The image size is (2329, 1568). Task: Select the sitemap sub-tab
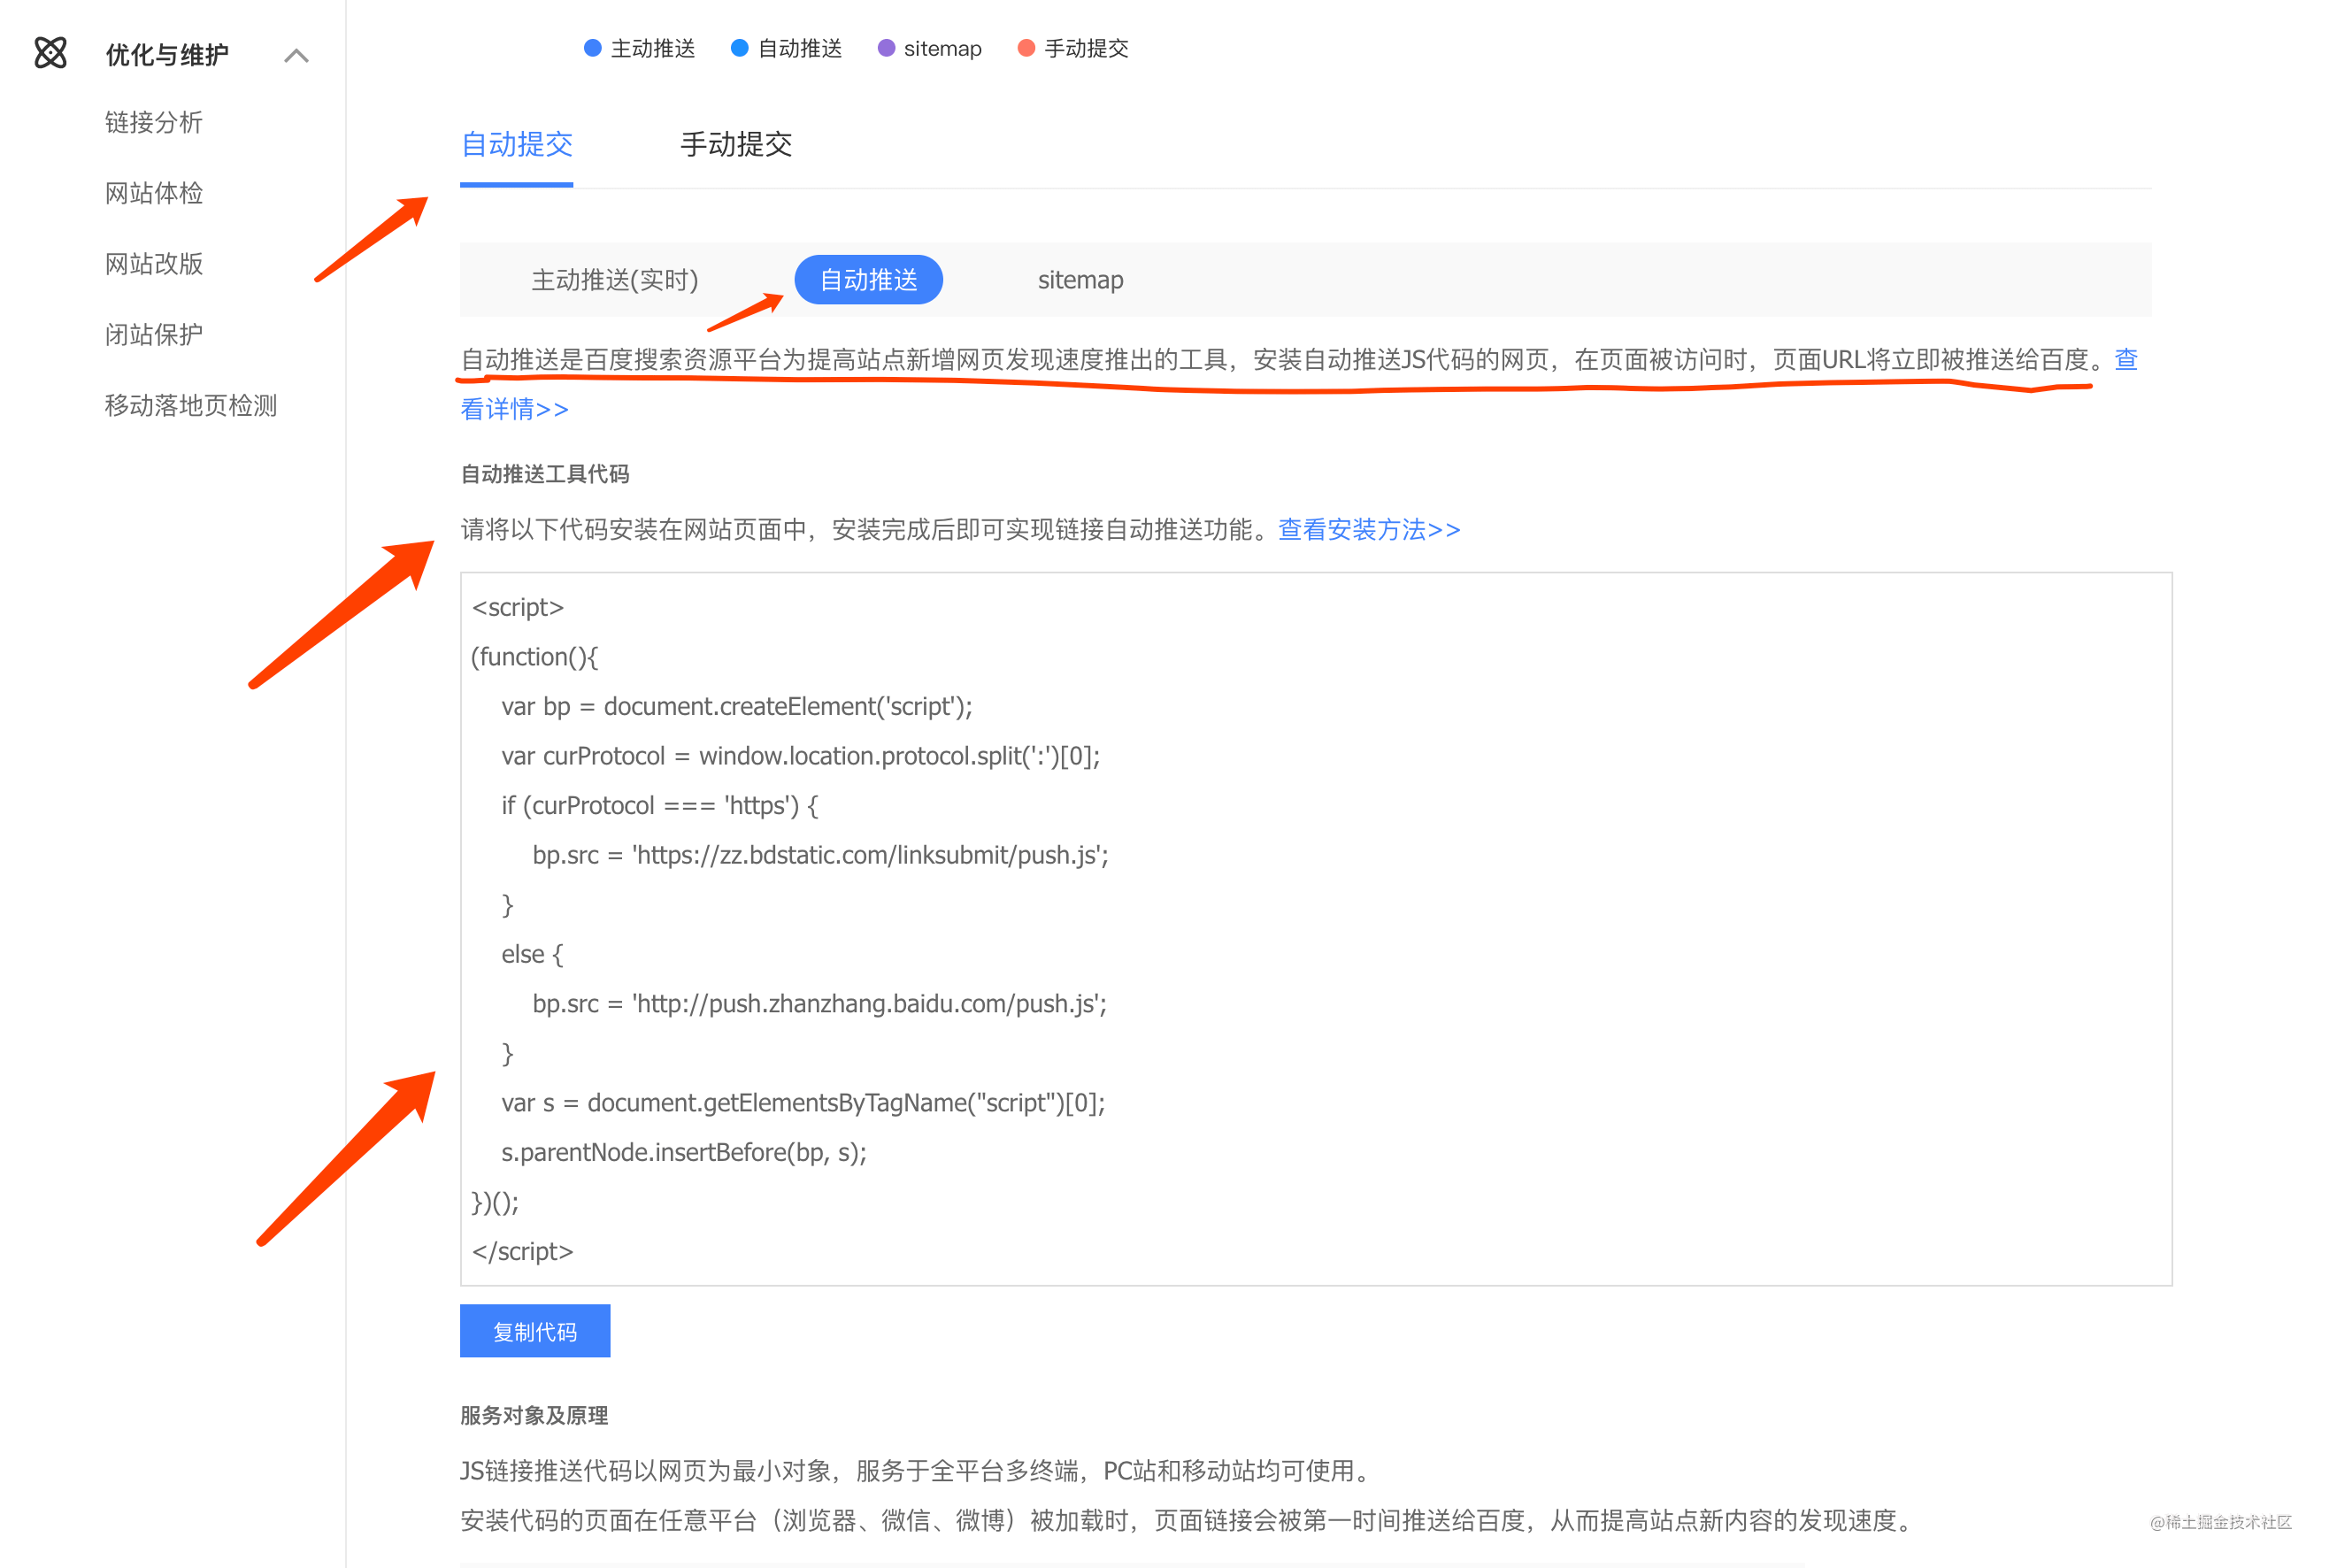(1080, 280)
